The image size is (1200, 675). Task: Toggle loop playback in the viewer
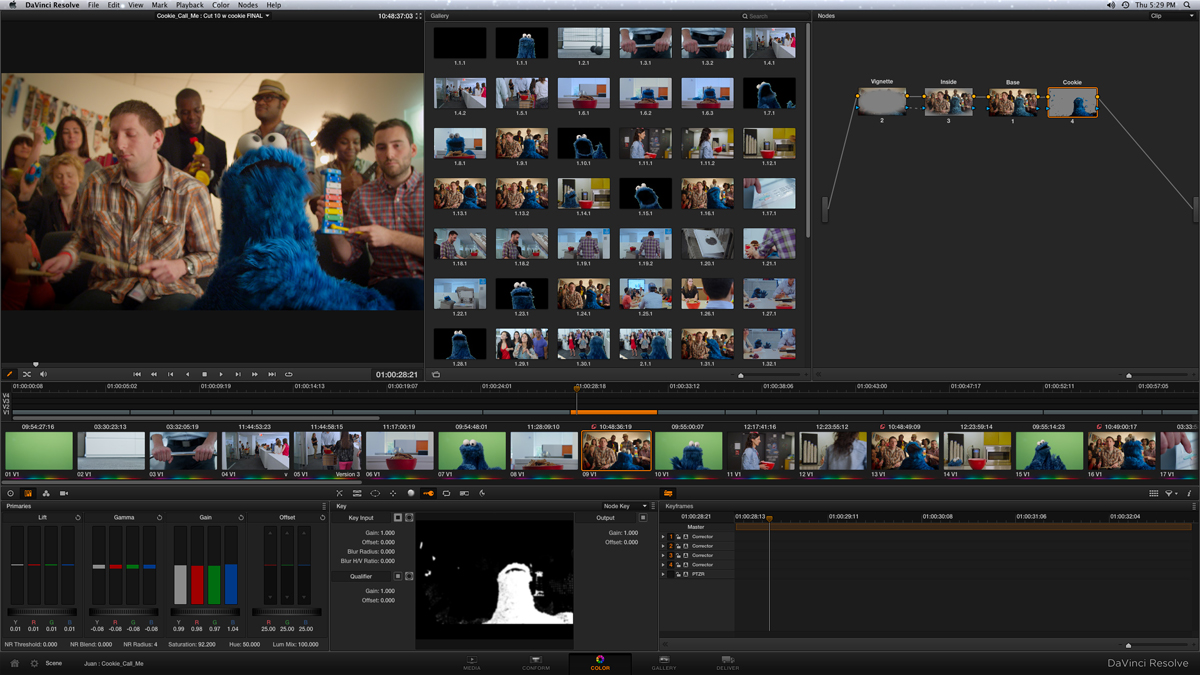(289, 374)
